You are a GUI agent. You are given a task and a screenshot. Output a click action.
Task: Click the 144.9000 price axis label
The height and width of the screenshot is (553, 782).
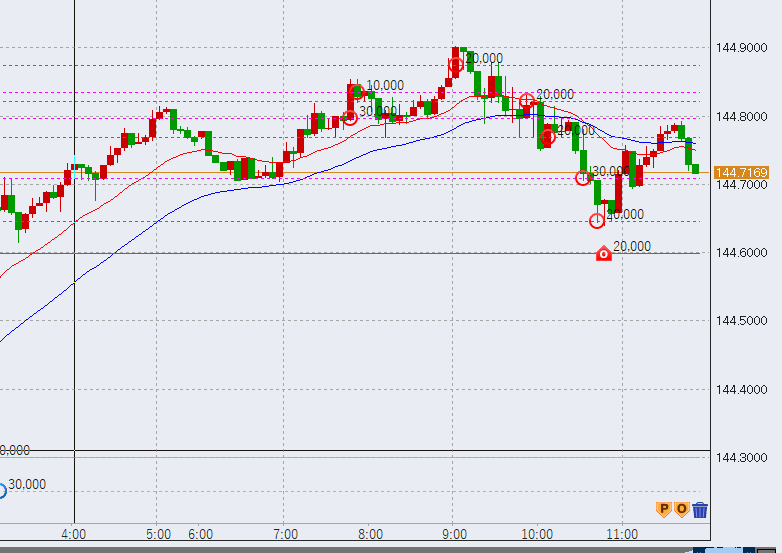pyautogui.click(x=741, y=48)
